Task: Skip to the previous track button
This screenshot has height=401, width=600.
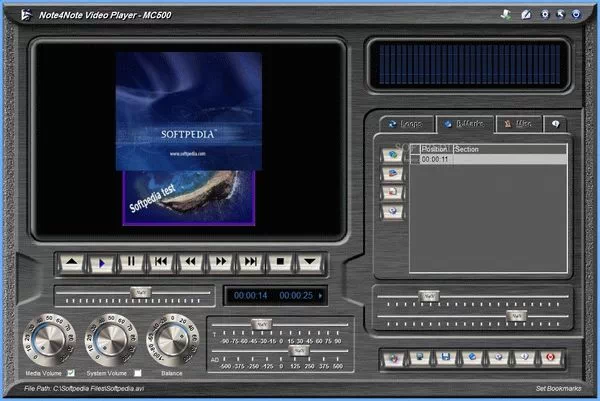Action: (160, 262)
